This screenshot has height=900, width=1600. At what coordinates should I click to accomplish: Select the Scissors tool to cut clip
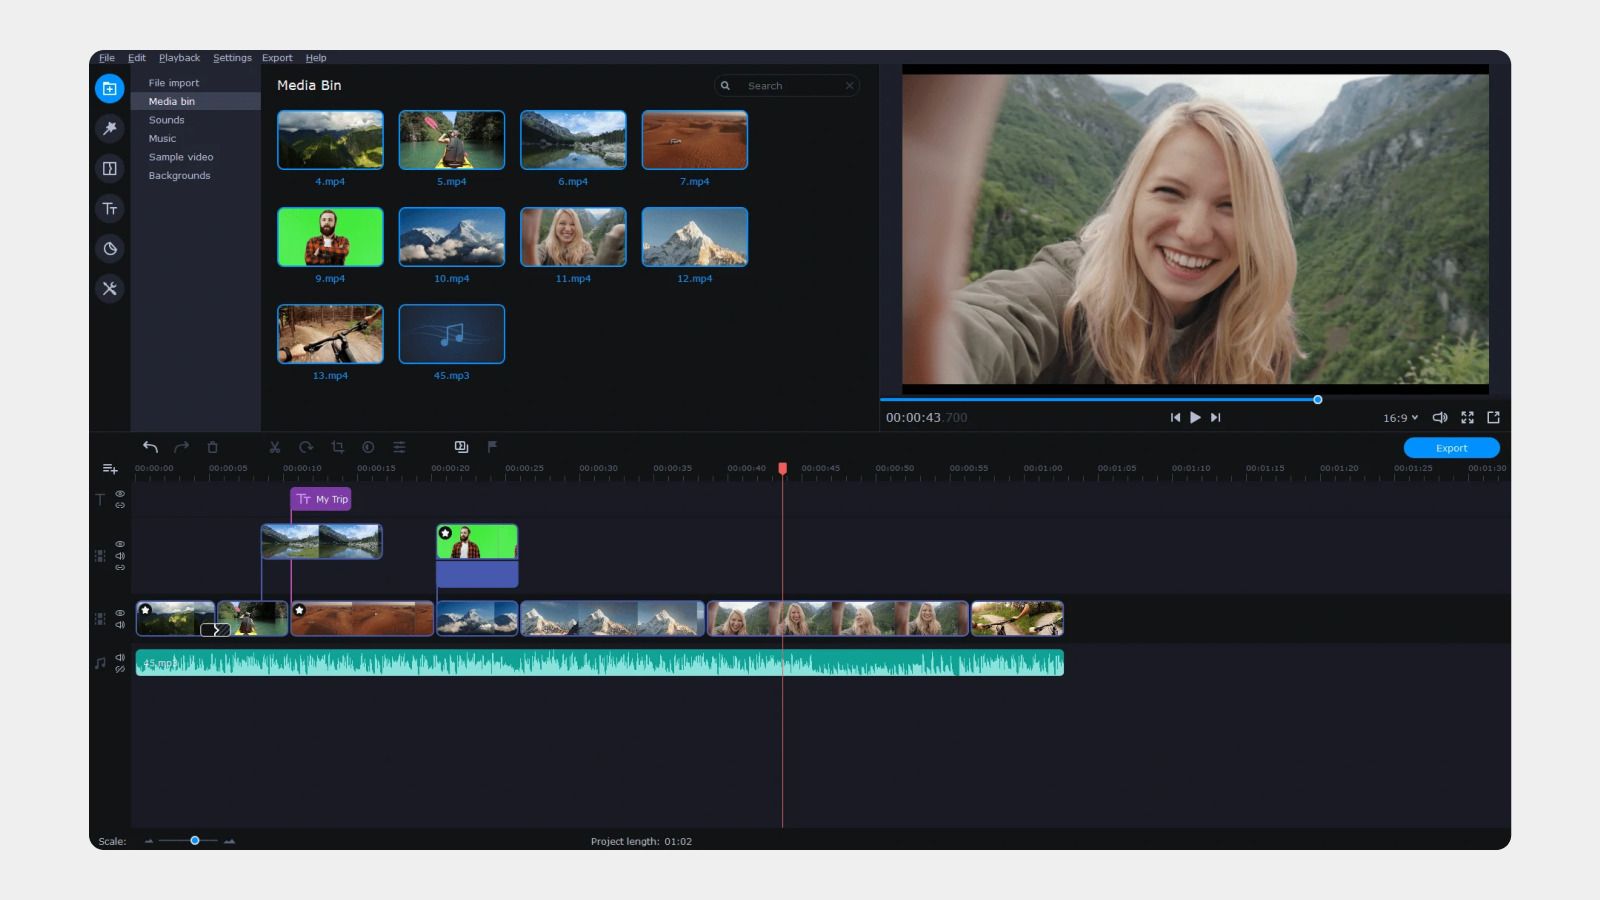[274, 447]
